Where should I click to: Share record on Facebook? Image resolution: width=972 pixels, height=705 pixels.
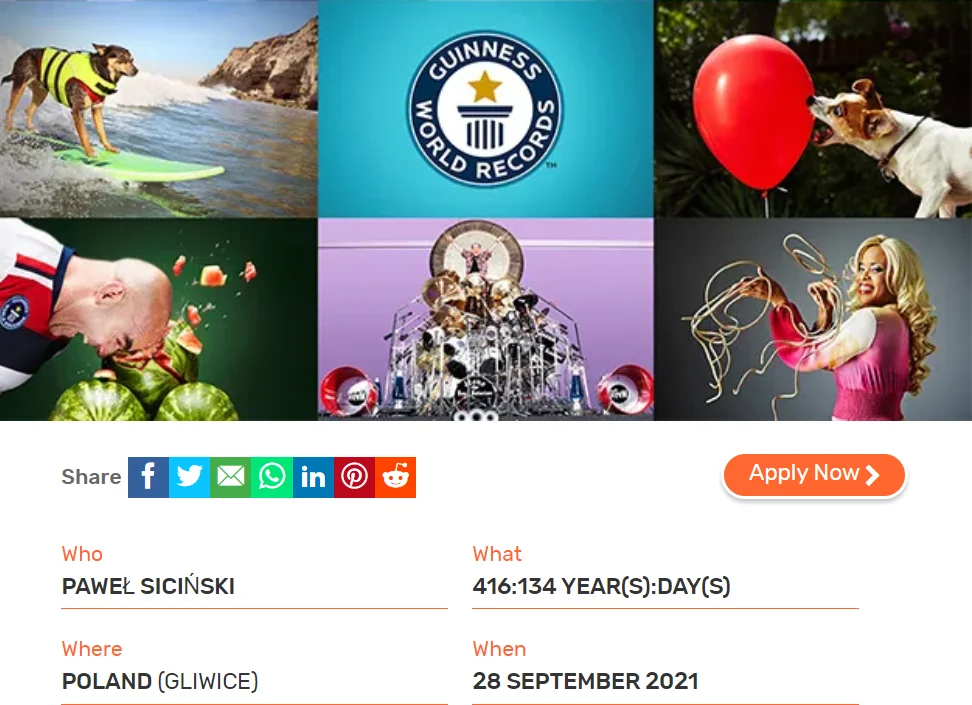pyautogui.click(x=148, y=477)
